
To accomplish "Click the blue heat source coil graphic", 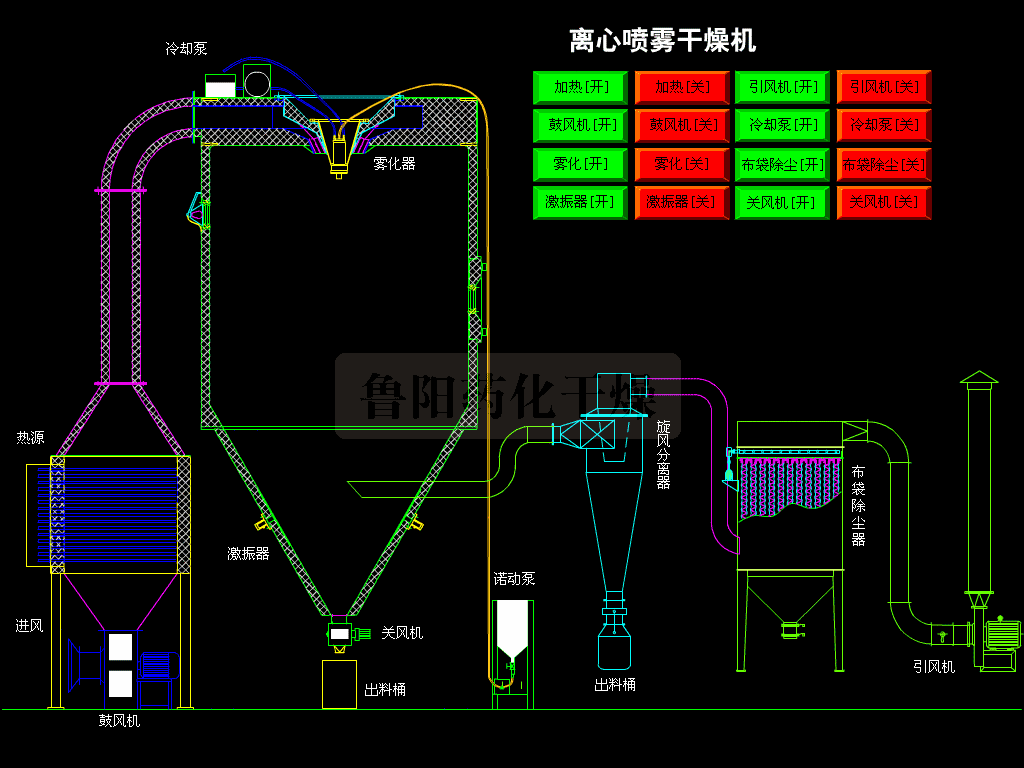I will point(108,515).
